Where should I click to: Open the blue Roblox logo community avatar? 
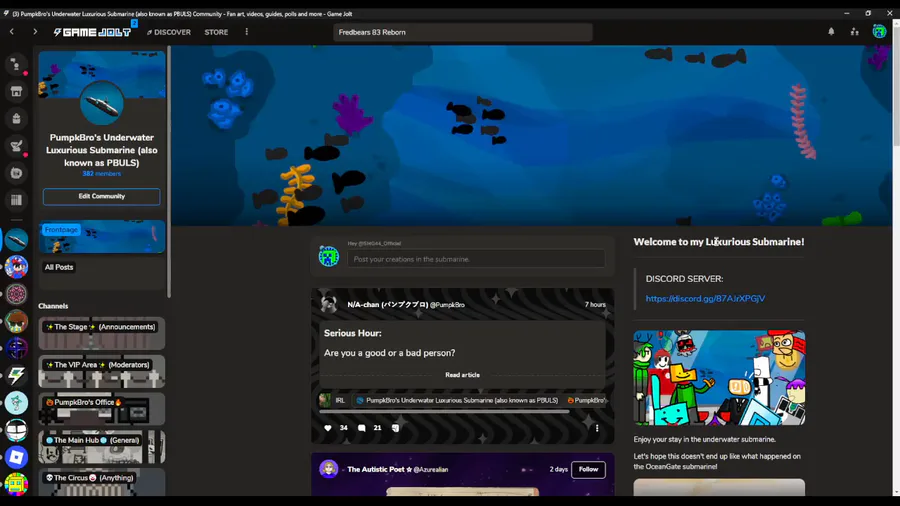click(16, 457)
